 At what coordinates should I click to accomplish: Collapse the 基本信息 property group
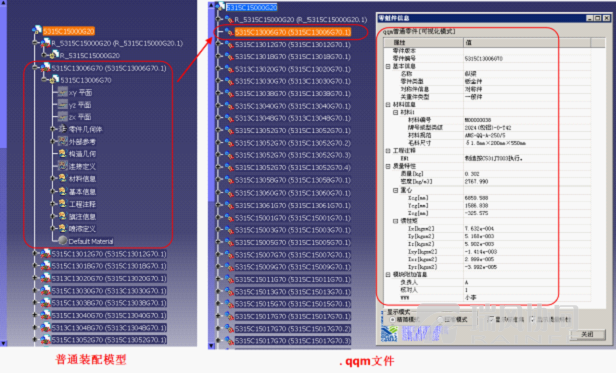(388, 66)
